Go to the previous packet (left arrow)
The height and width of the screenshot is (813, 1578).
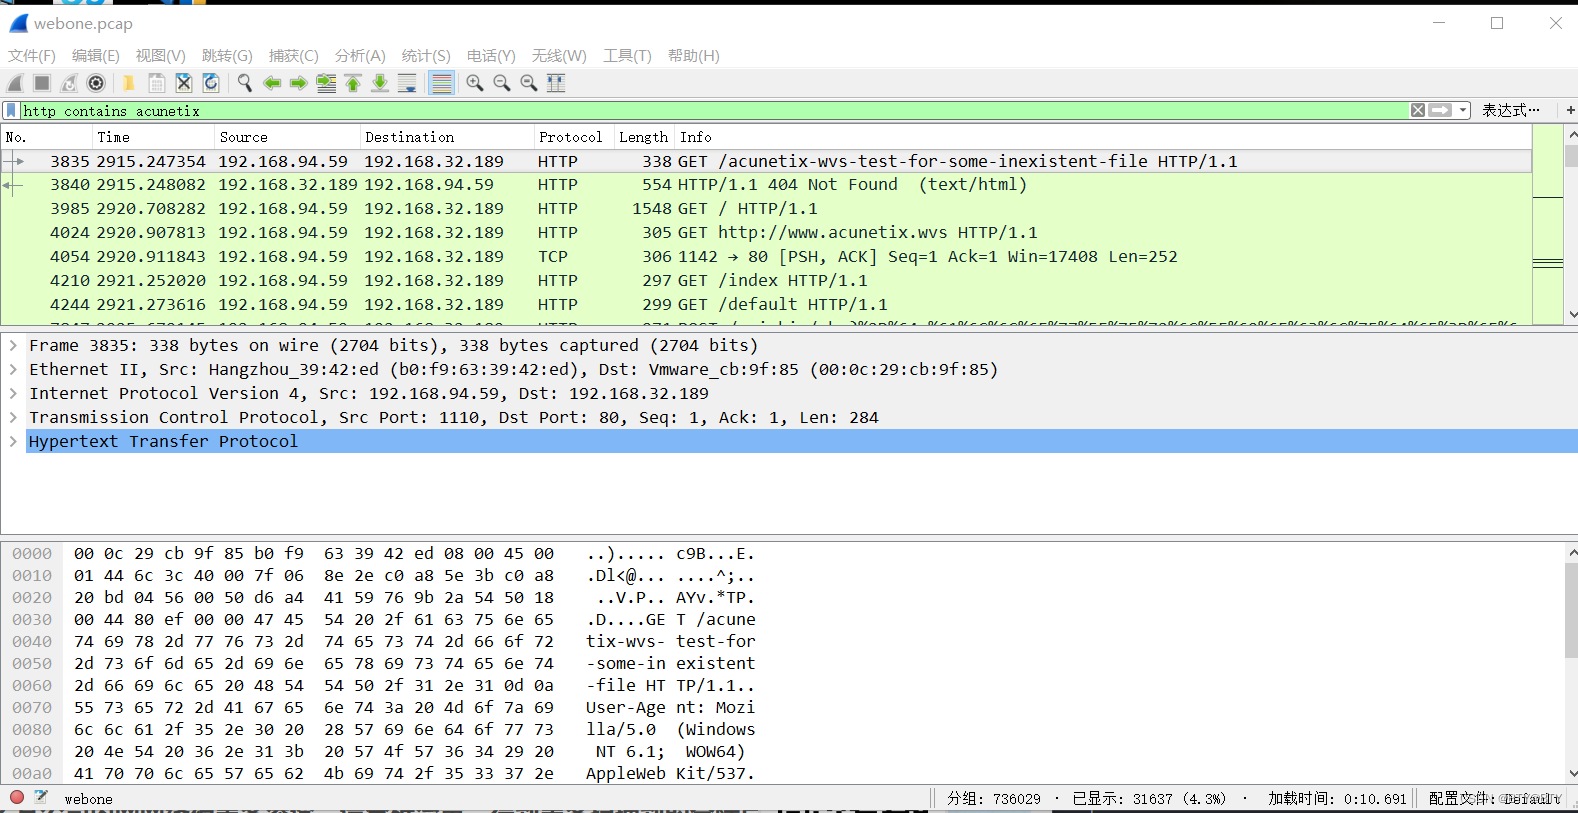pyautogui.click(x=272, y=83)
